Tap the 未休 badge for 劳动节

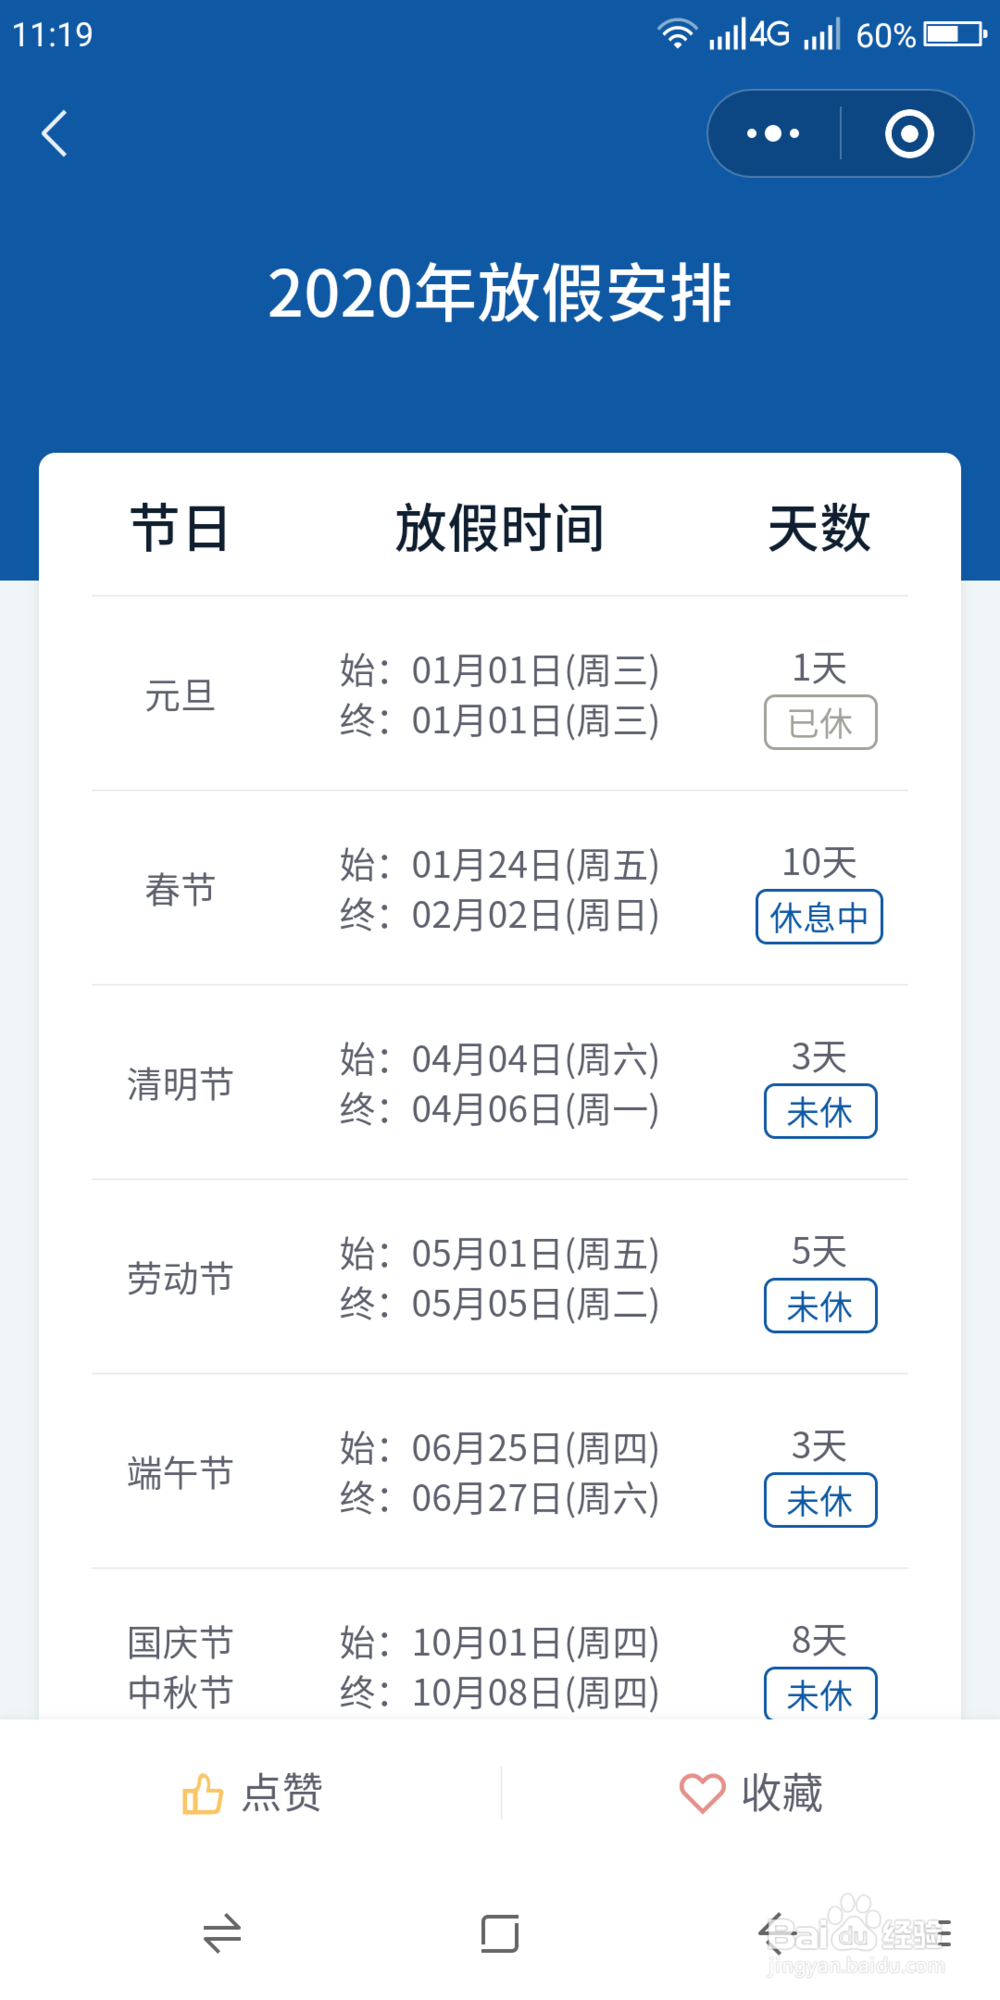pyautogui.click(x=820, y=1306)
